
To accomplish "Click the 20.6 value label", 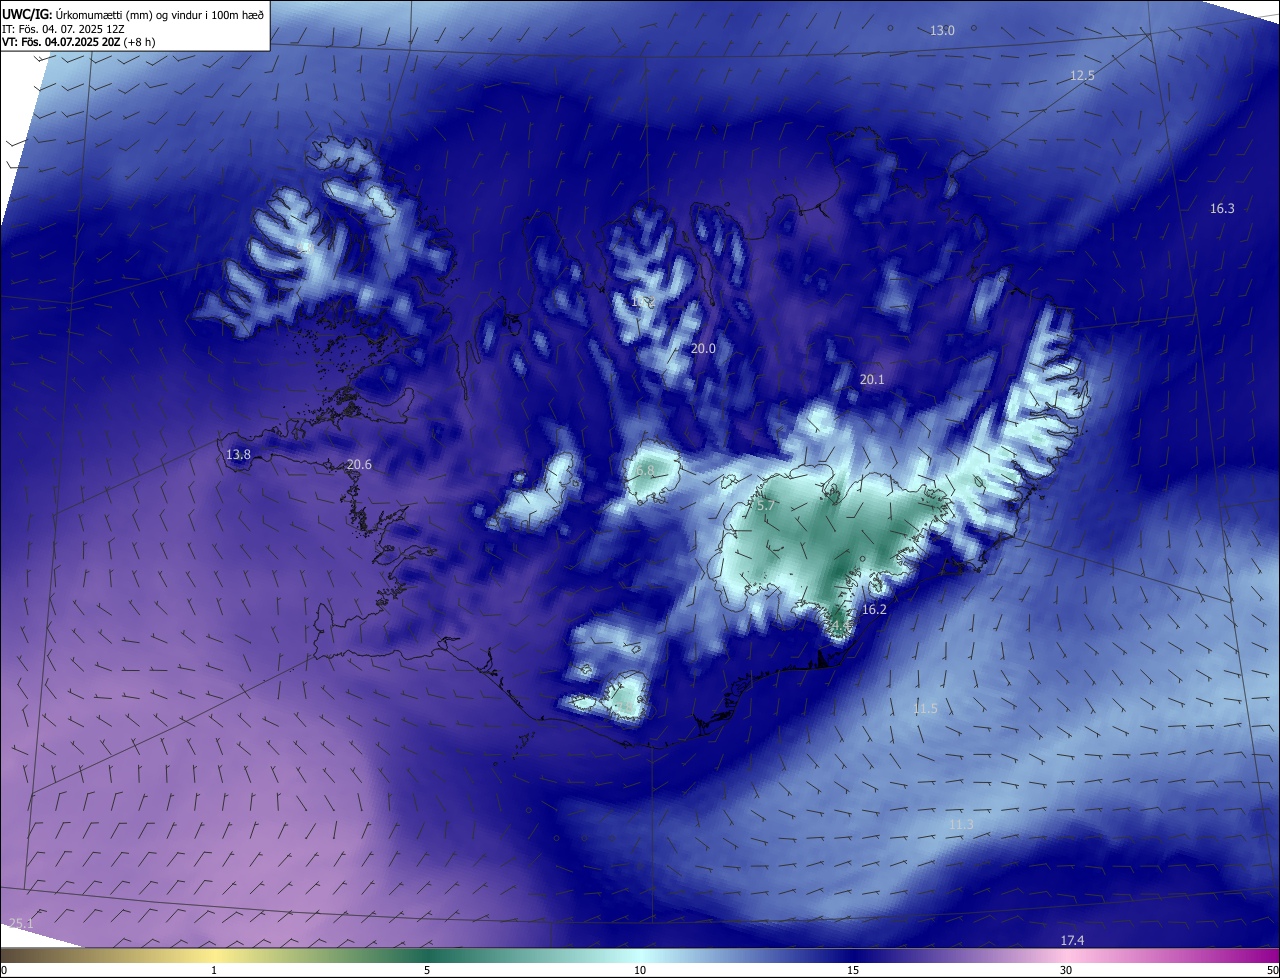I will [x=359, y=465].
